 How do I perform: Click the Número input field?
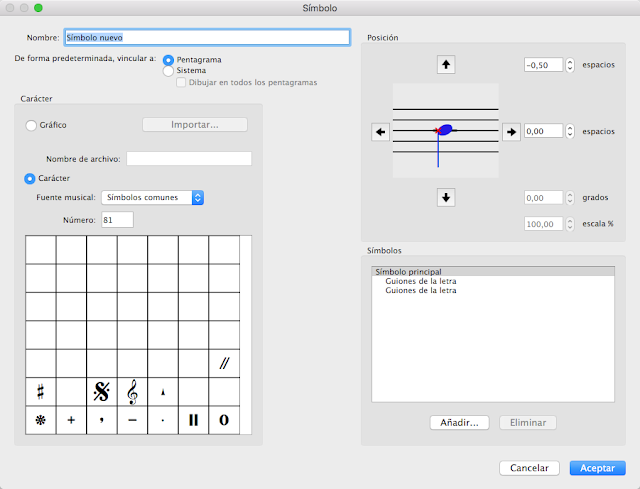[x=117, y=219]
